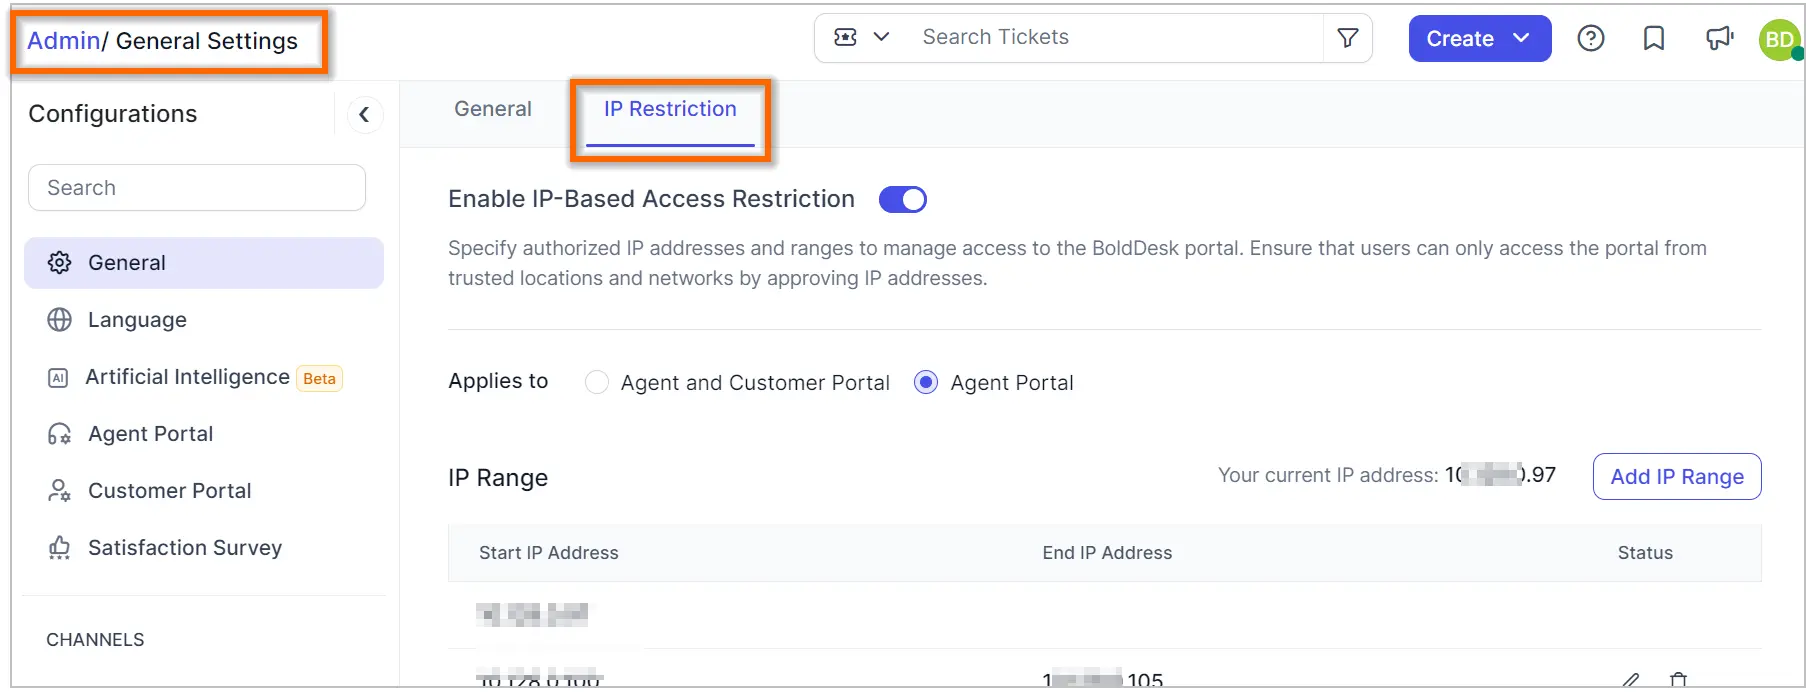Open Artificial Intelligence settings in sidebar
This screenshot has width=1806, height=694.
pyautogui.click(x=188, y=377)
